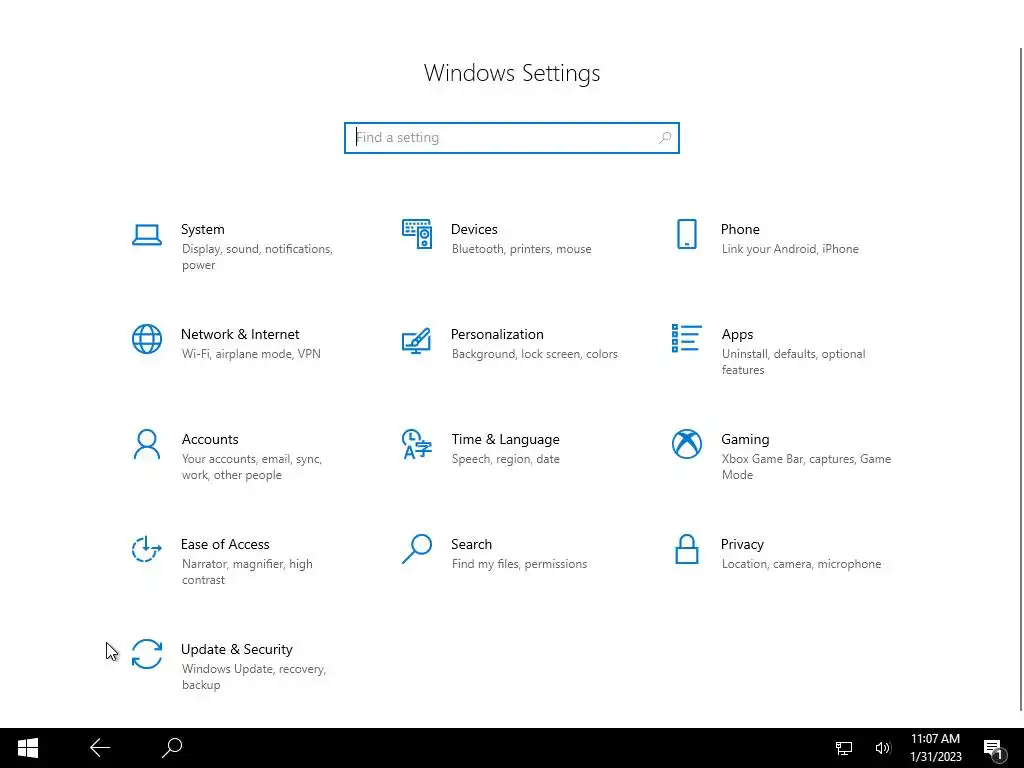Image resolution: width=1024 pixels, height=768 pixels.
Task: Click the taskbar back arrow
Action: (x=100, y=748)
